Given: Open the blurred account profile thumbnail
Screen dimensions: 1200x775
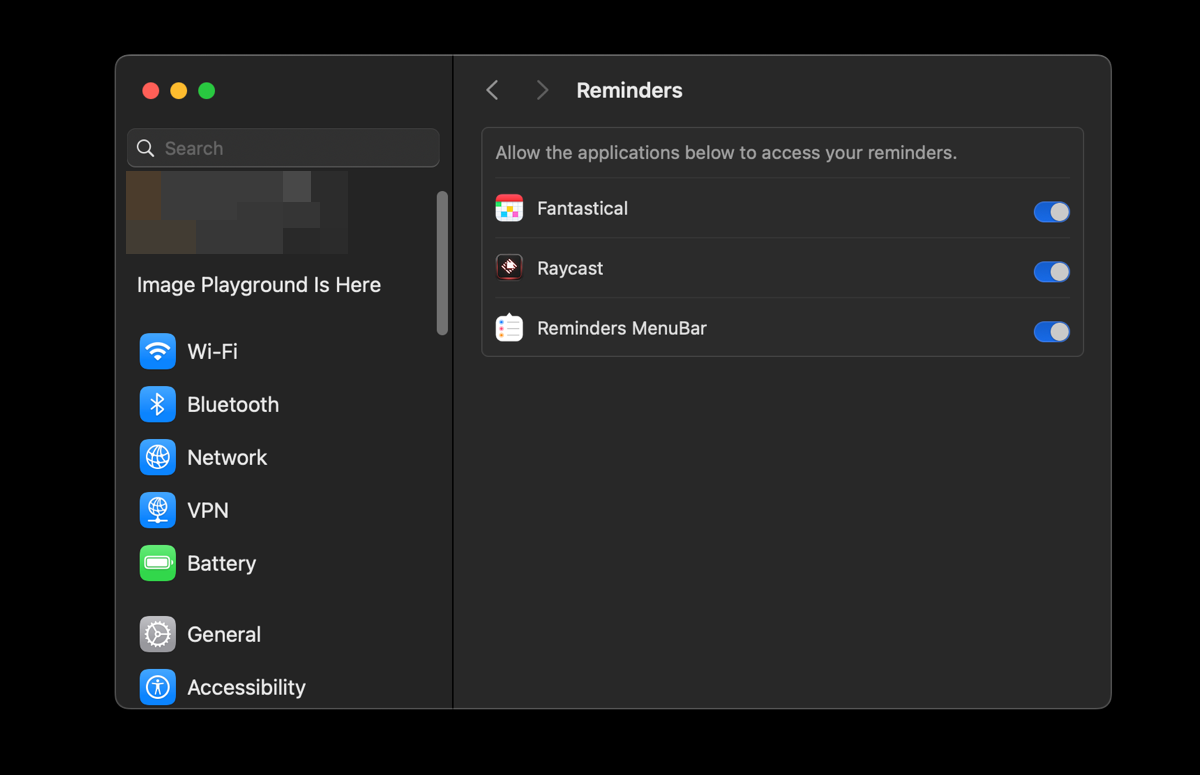Looking at the screenshot, I should coord(237,212).
